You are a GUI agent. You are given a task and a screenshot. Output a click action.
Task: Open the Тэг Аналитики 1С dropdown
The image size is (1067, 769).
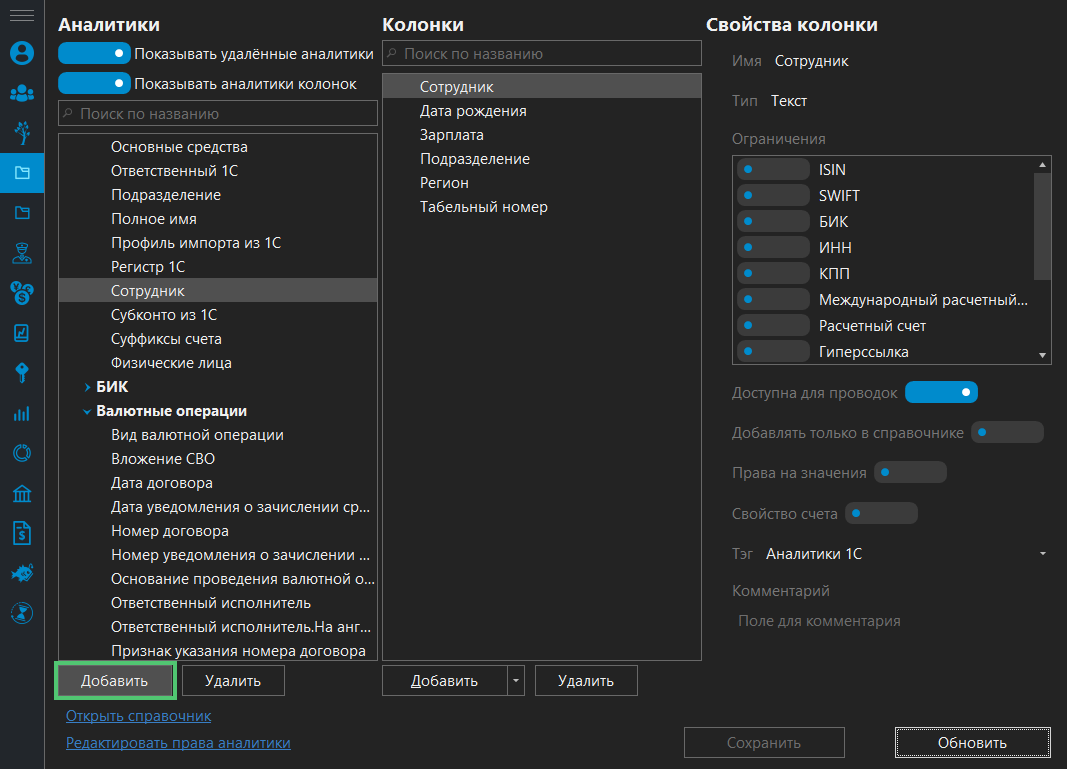(1041, 553)
